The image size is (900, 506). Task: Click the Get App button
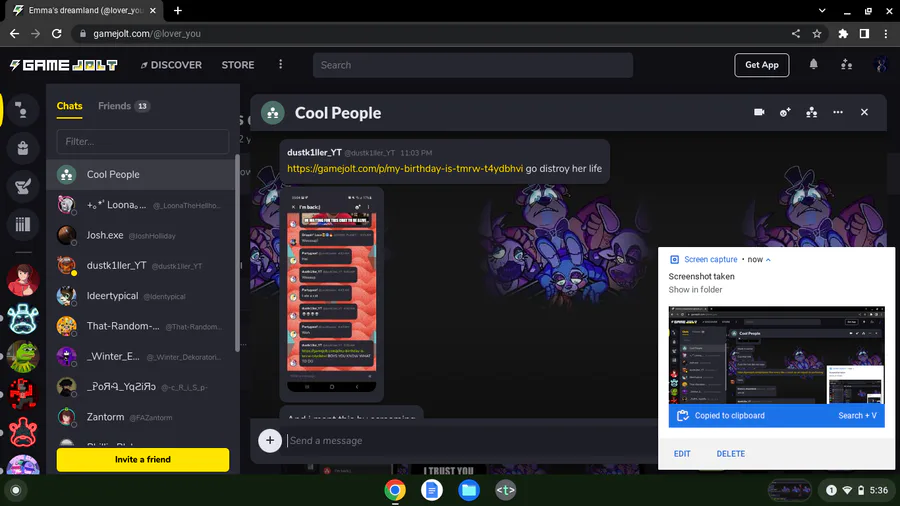tap(762, 65)
